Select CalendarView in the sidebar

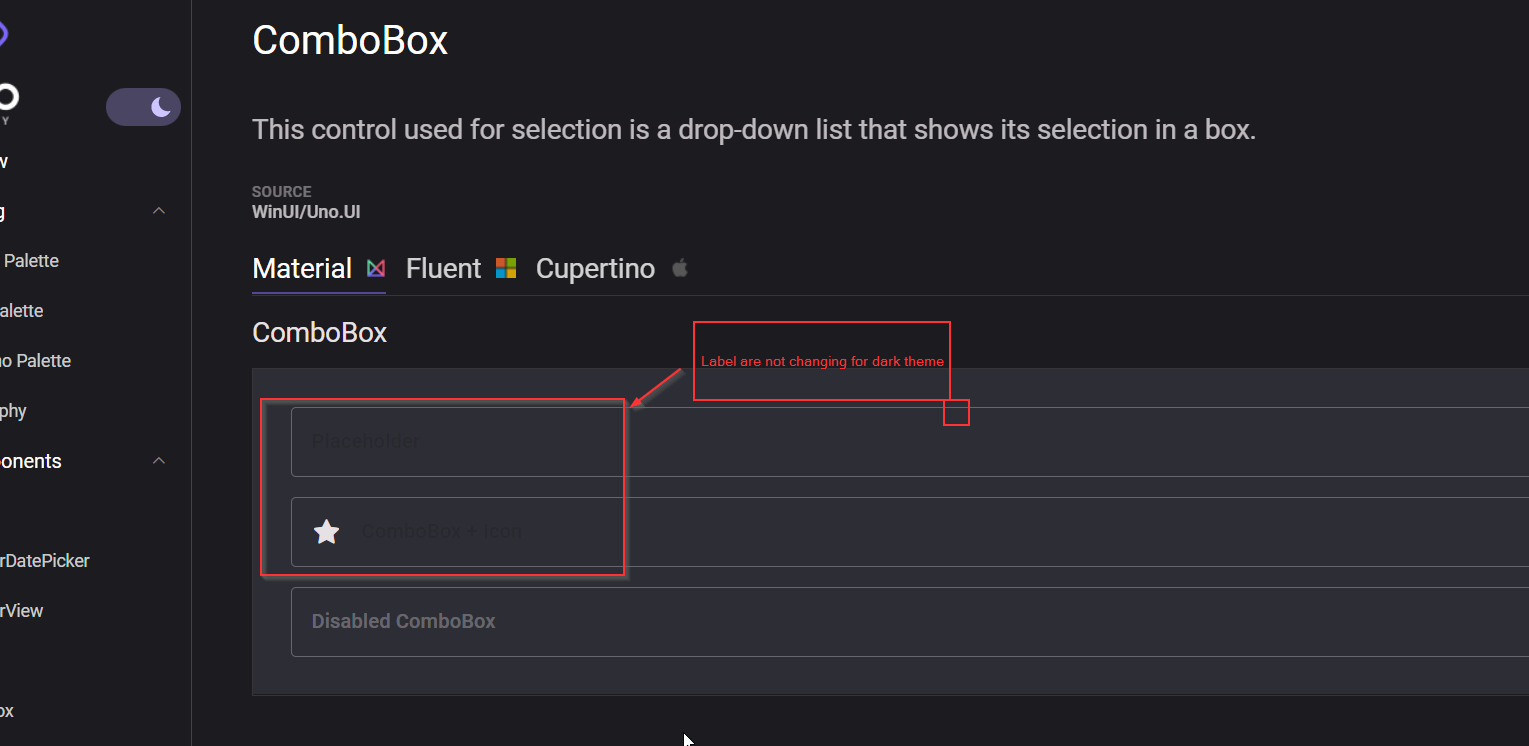(22, 610)
